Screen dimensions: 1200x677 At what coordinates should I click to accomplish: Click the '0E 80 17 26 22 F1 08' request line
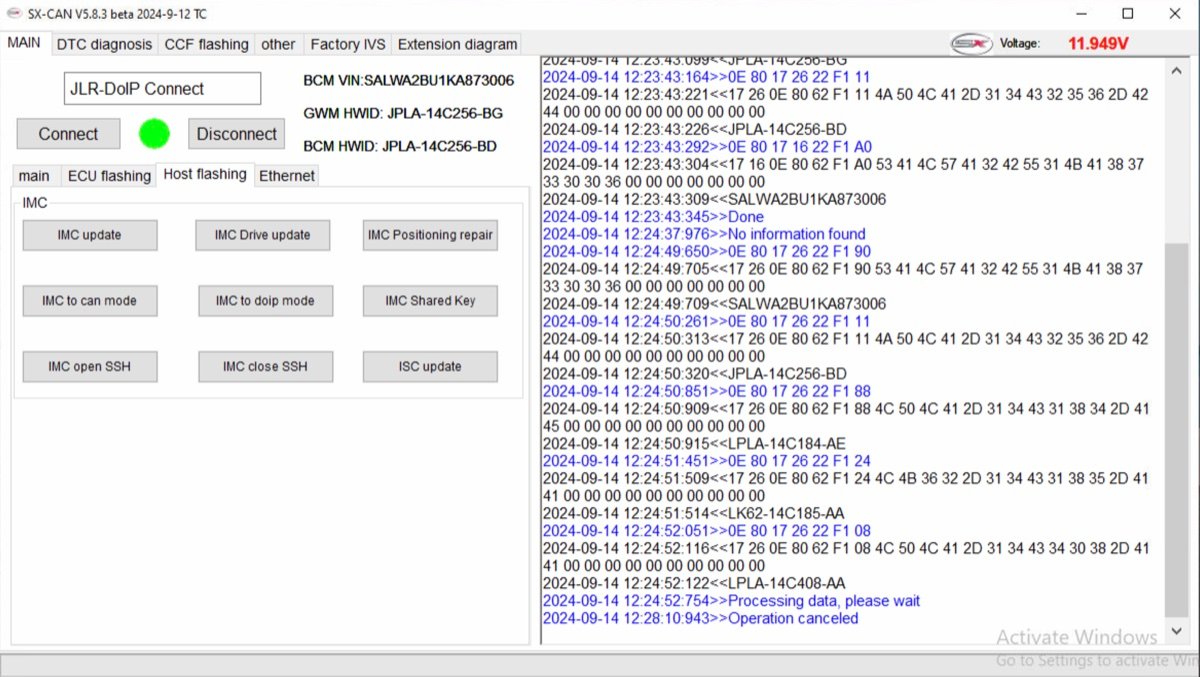[706, 531]
